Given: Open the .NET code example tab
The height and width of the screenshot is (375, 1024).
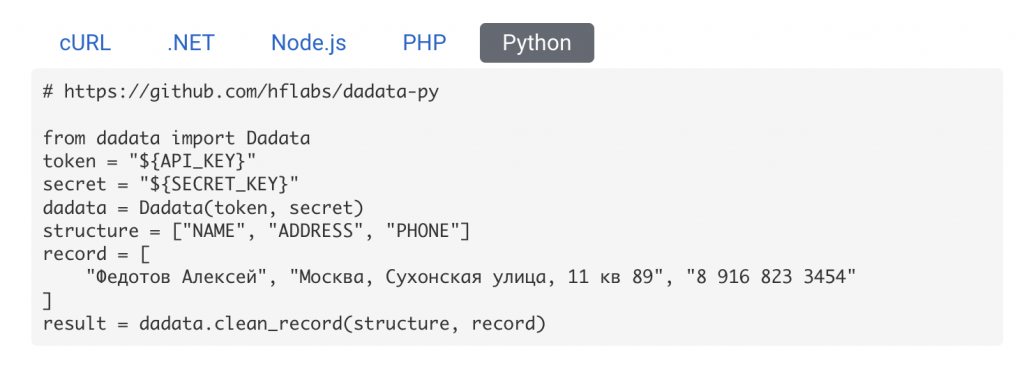Looking at the screenshot, I should (x=191, y=43).
